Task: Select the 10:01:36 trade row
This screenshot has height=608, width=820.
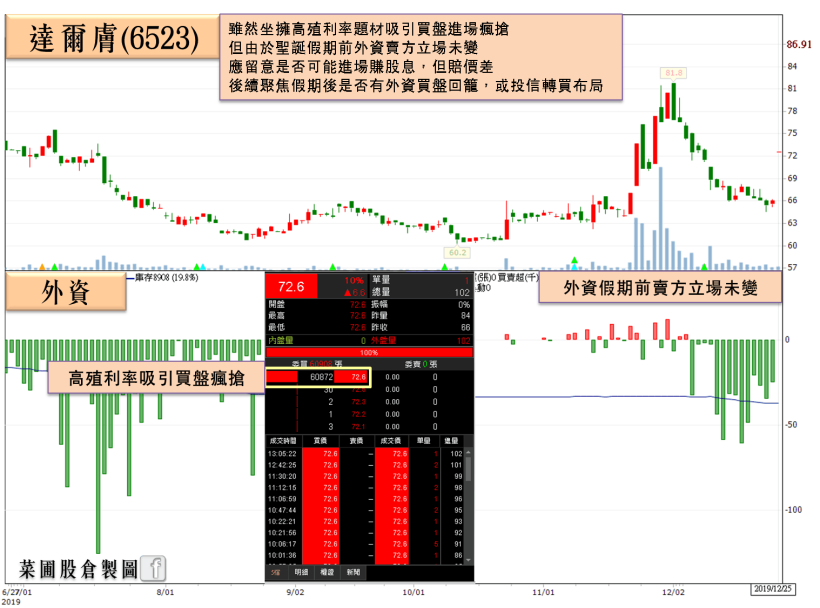Action: tap(365, 555)
